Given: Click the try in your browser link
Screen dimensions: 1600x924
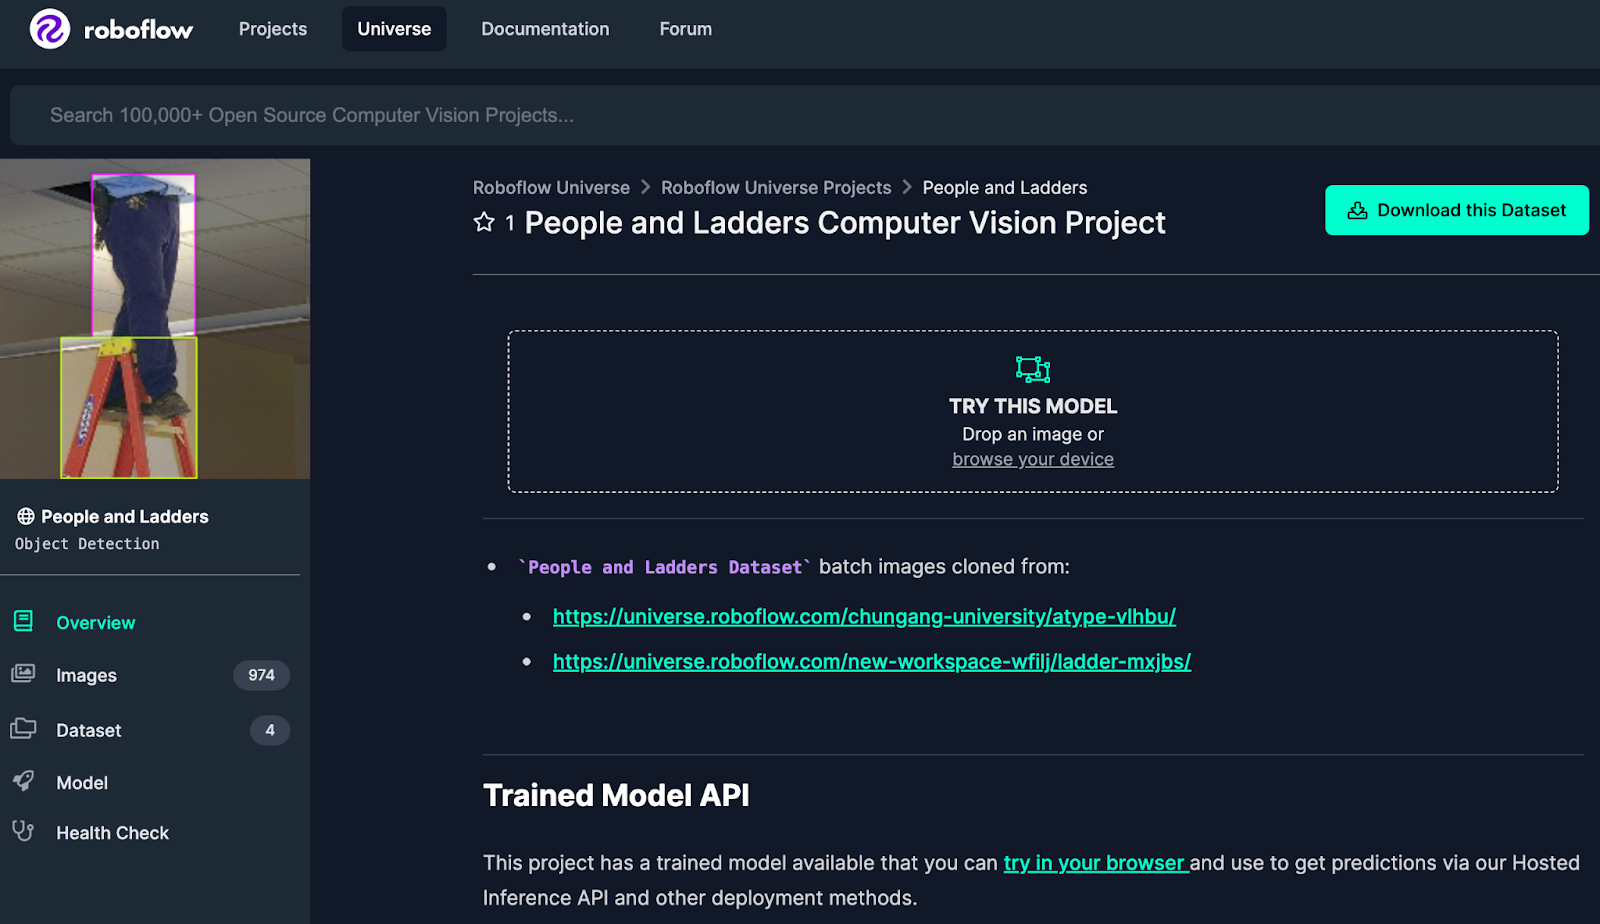Looking at the screenshot, I should pyautogui.click(x=1096, y=863).
